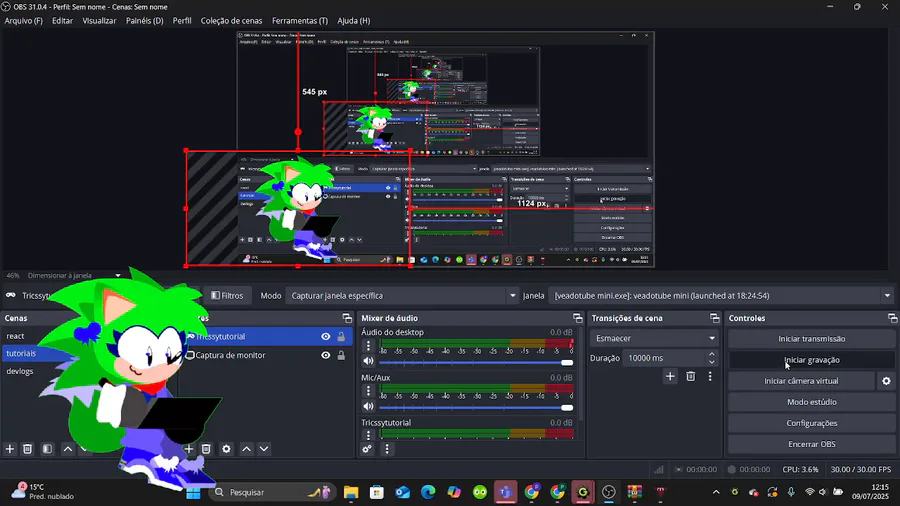The width and height of the screenshot is (900, 506).
Task: Select the devlogs scene
Action: coord(20,371)
